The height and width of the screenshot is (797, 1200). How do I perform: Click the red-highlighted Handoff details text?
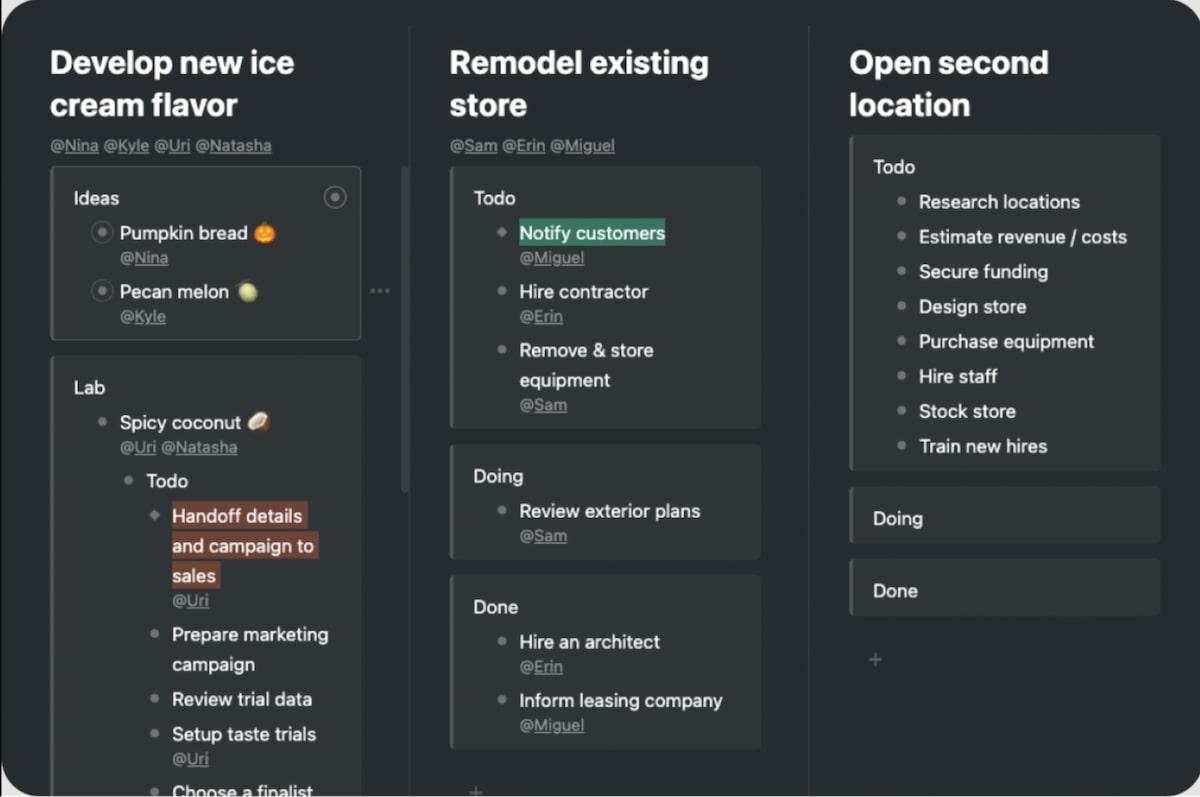(237, 516)
